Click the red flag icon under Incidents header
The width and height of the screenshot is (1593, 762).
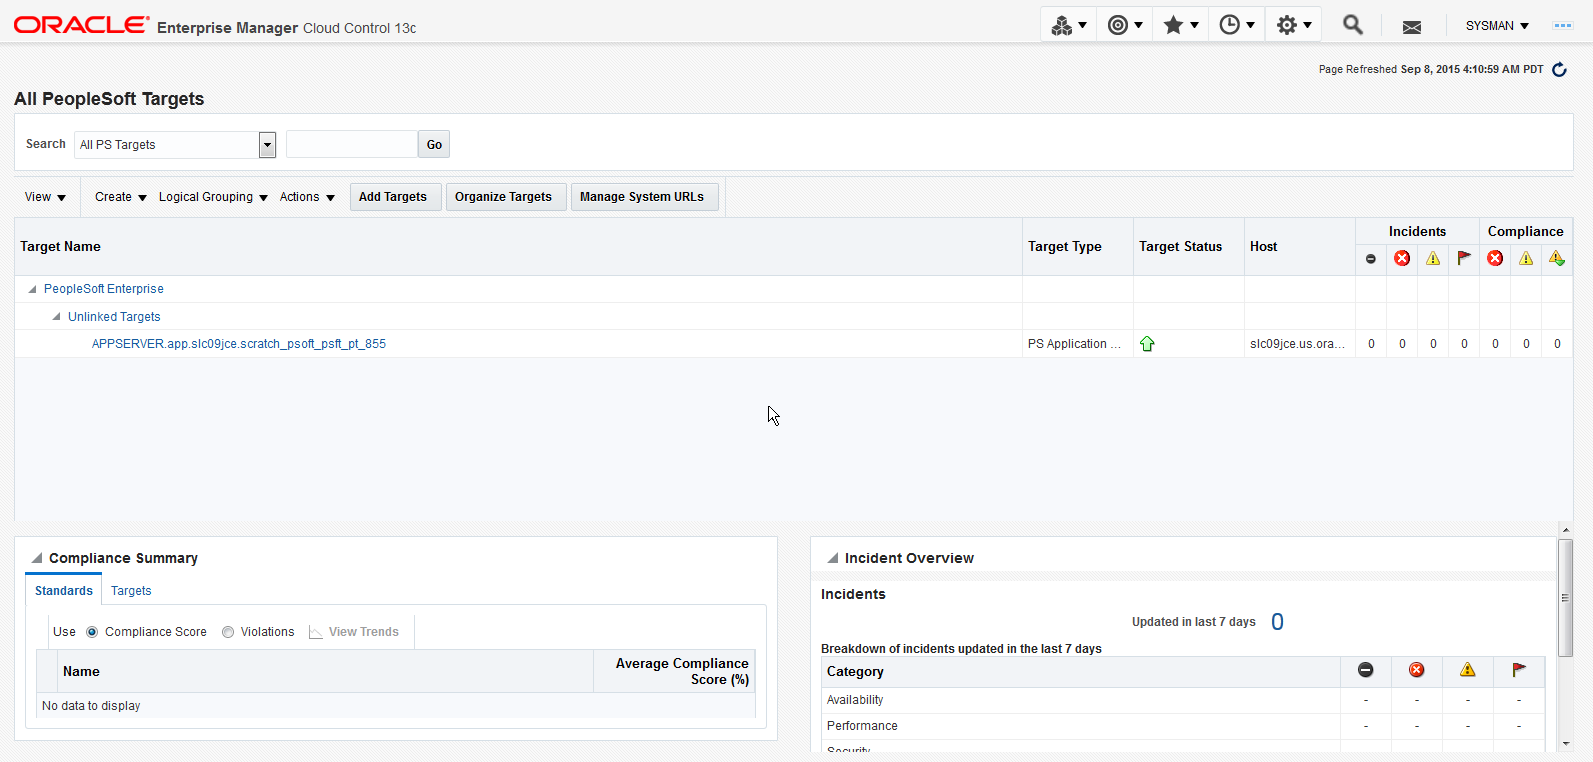(x=1464, y=258)
